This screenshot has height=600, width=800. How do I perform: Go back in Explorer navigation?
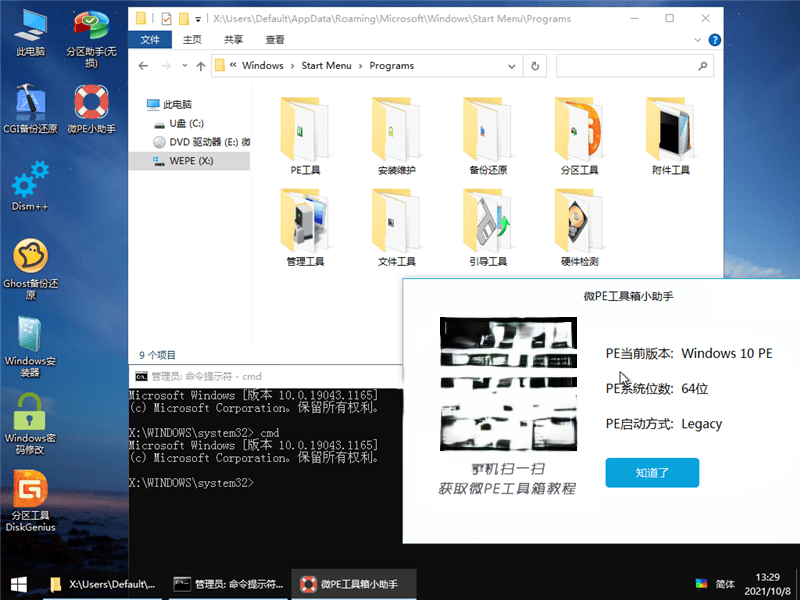[143, 66]
